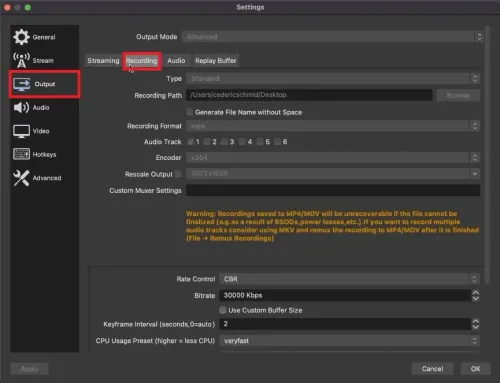Click the Apply button
Screen dimensions: 500x383
29,369
